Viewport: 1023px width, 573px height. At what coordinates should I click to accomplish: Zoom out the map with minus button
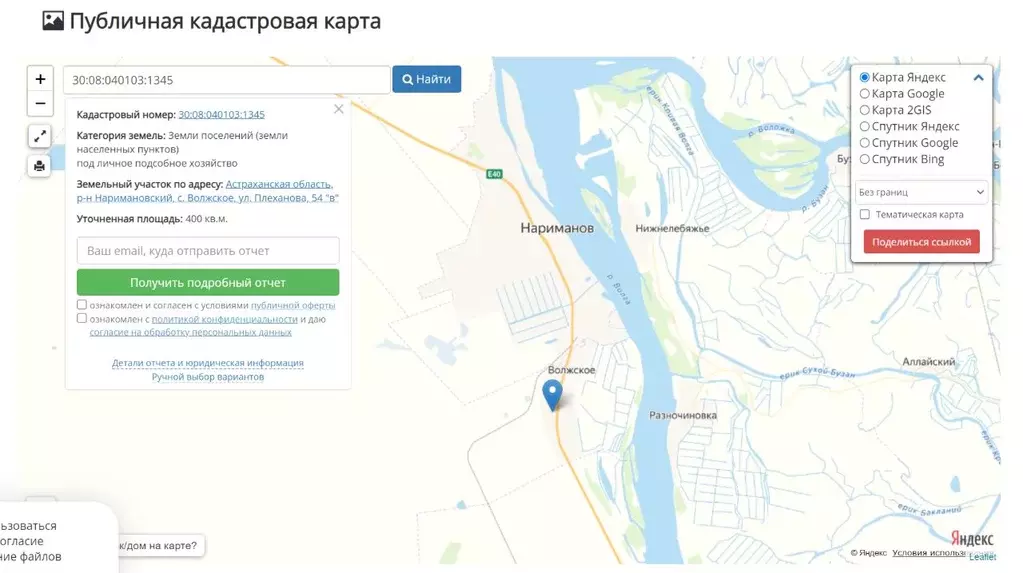(x=40, y=104)
